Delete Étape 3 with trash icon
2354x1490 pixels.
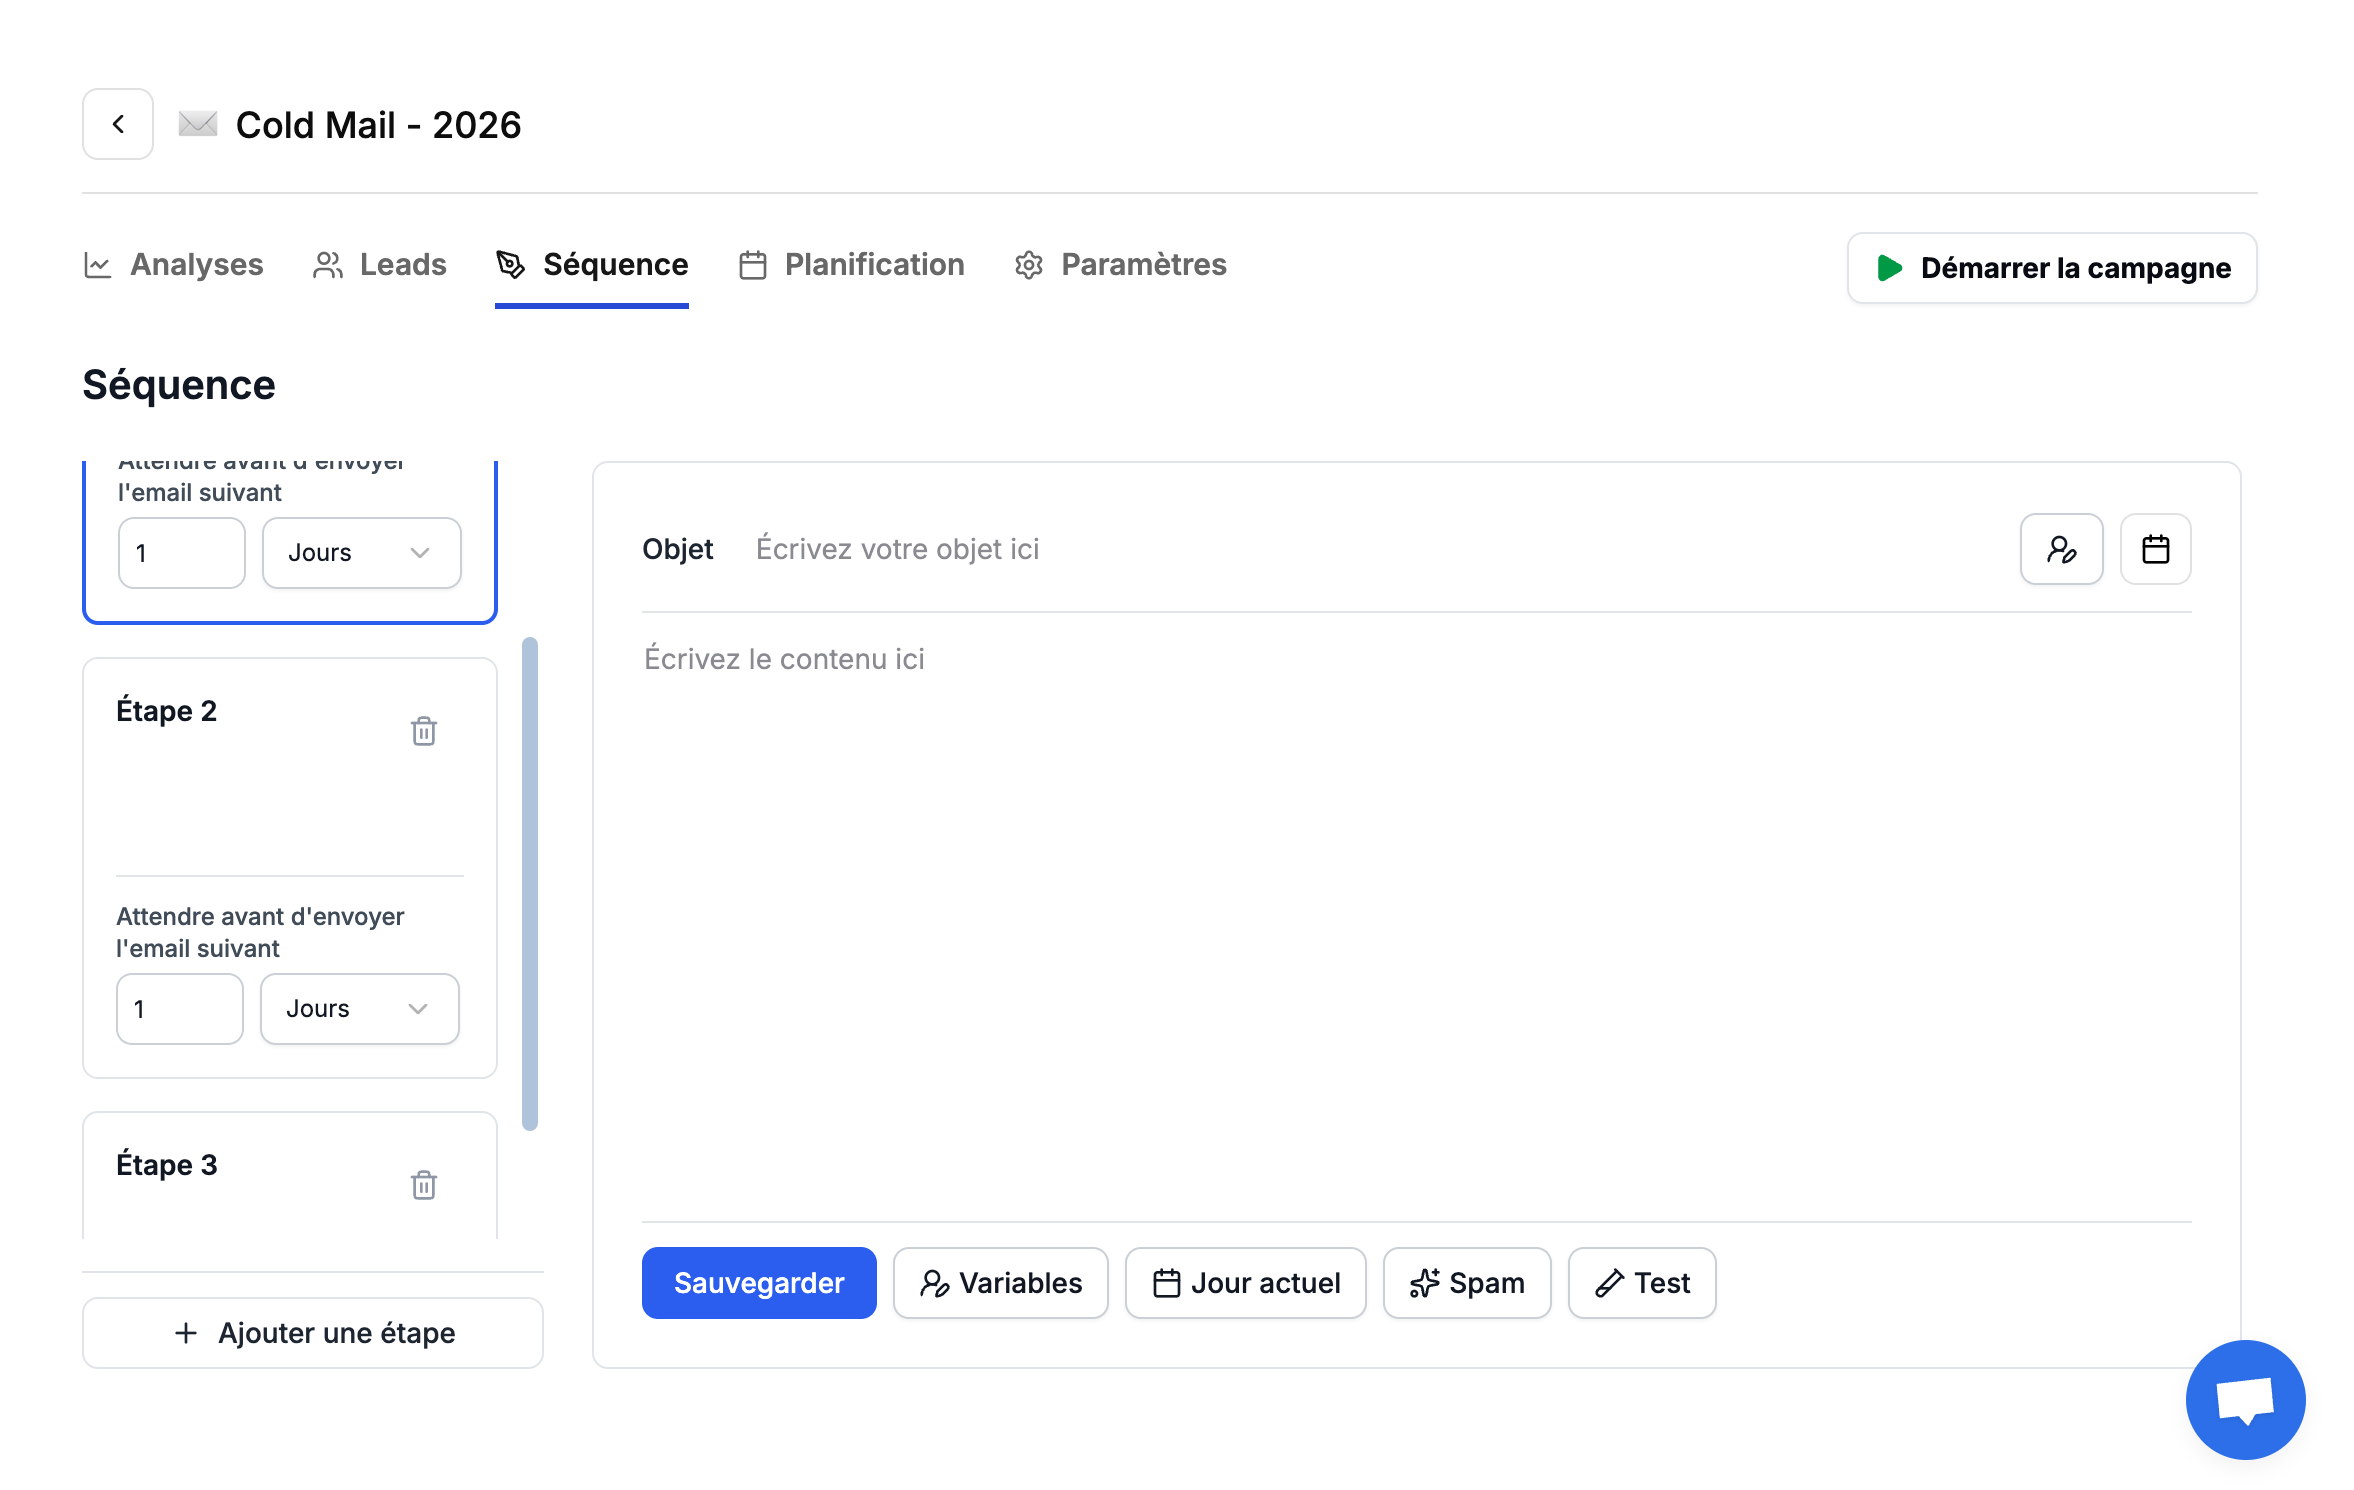click(423, 1185)
